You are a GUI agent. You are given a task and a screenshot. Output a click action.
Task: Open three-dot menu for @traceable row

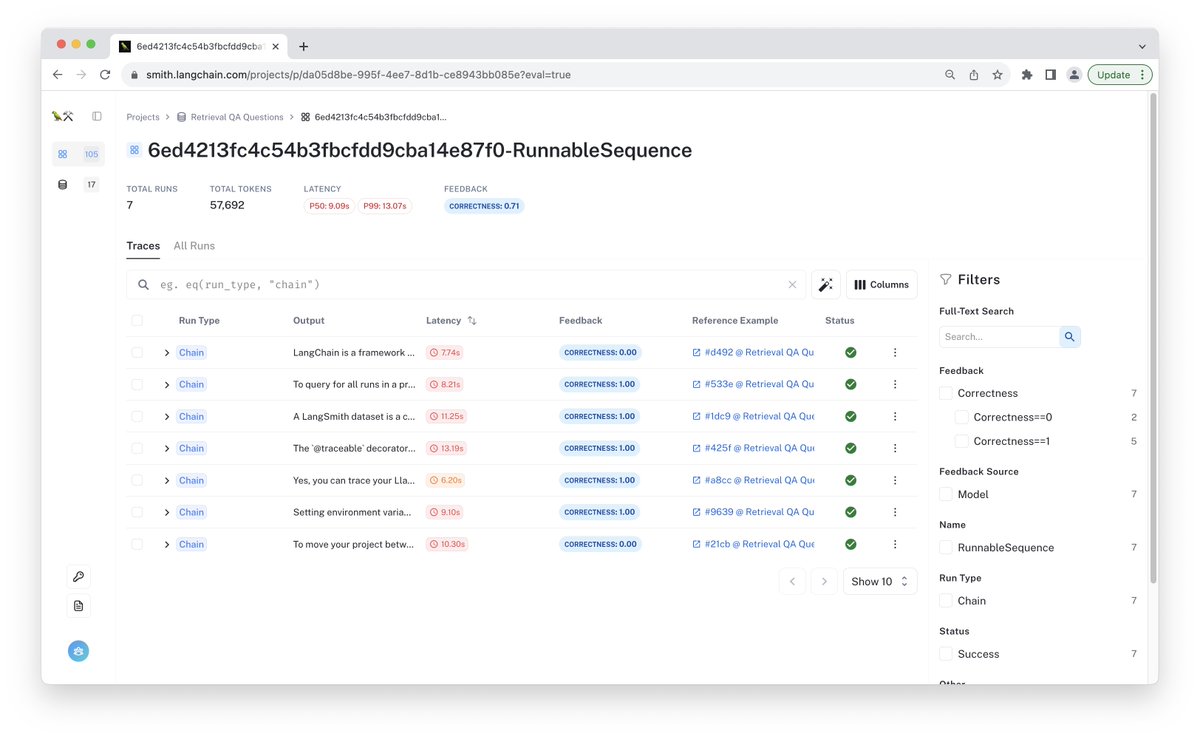click(x=895, y=449)
